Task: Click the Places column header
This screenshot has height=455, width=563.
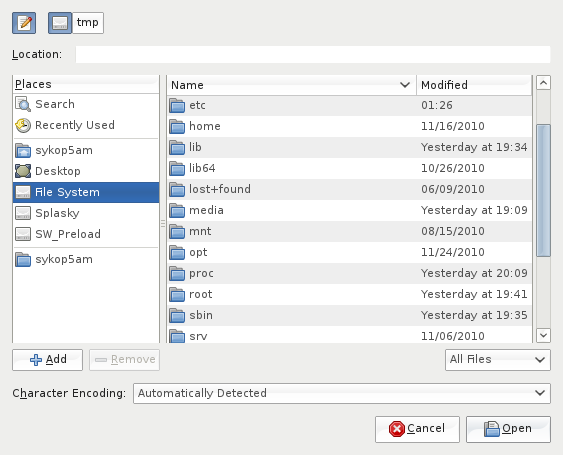Action: (86, 84)
